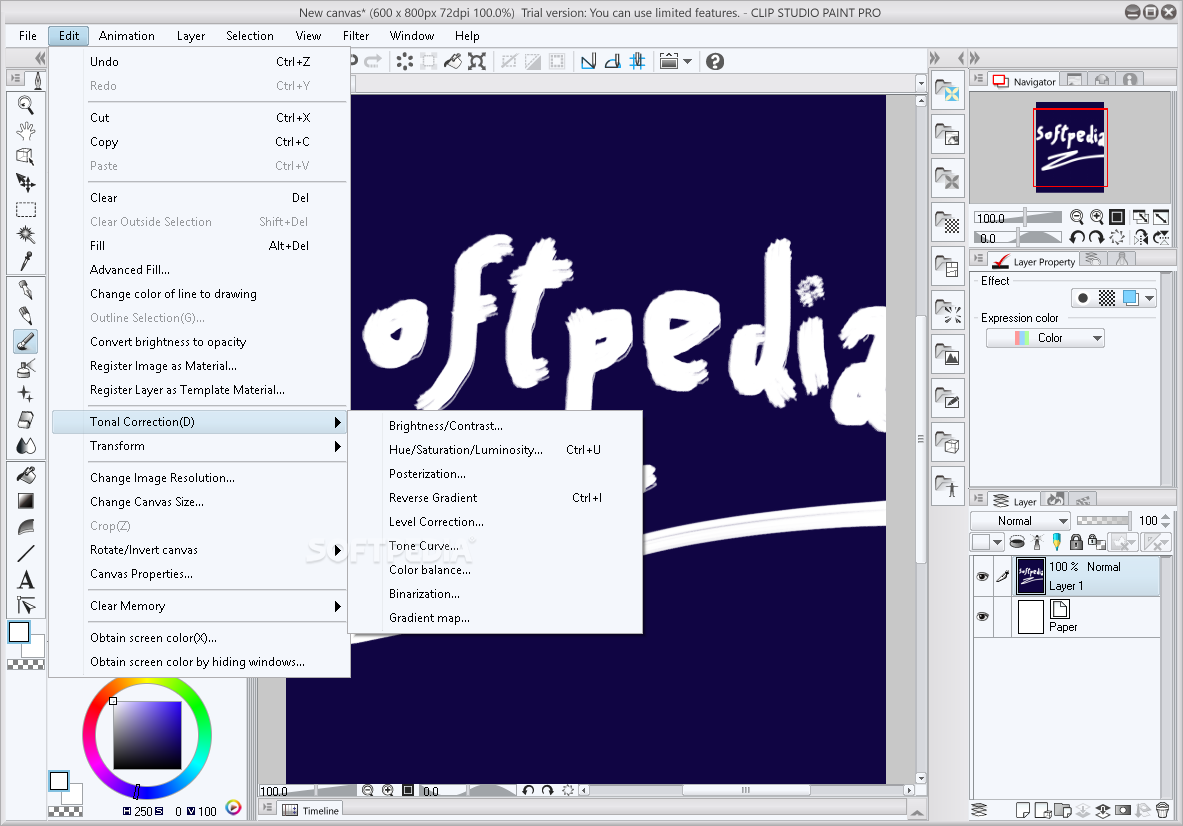Image resolution: width=1183 pixels, height=826 pixels.
Task: Click Layer 1 thumbnail in Layer panel
Action: [1030, 576]
